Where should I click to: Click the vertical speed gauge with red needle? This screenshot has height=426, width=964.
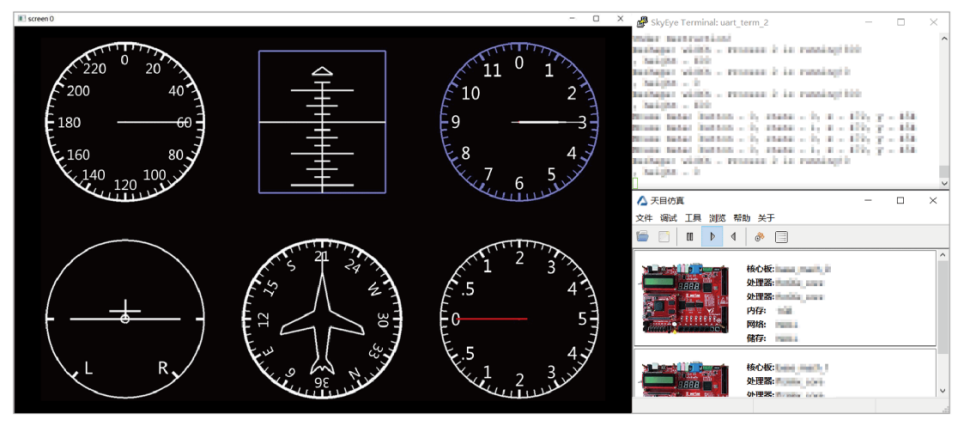[x=519, y=318]
